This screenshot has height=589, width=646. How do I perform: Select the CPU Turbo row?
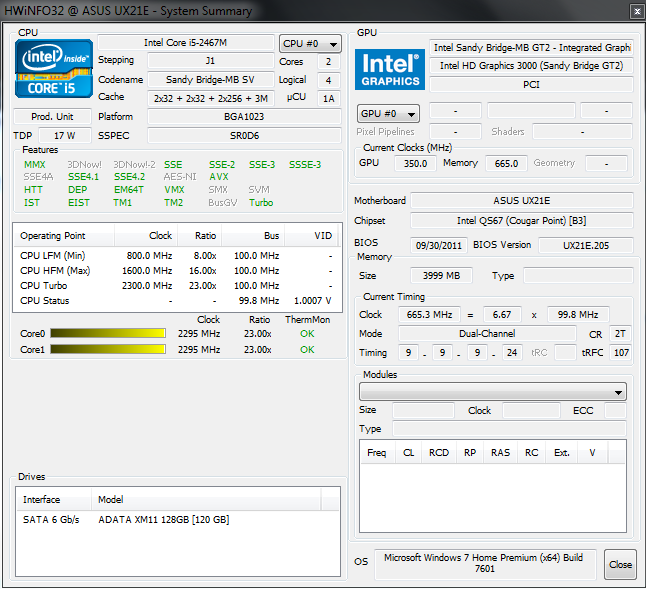pos(177,286)
